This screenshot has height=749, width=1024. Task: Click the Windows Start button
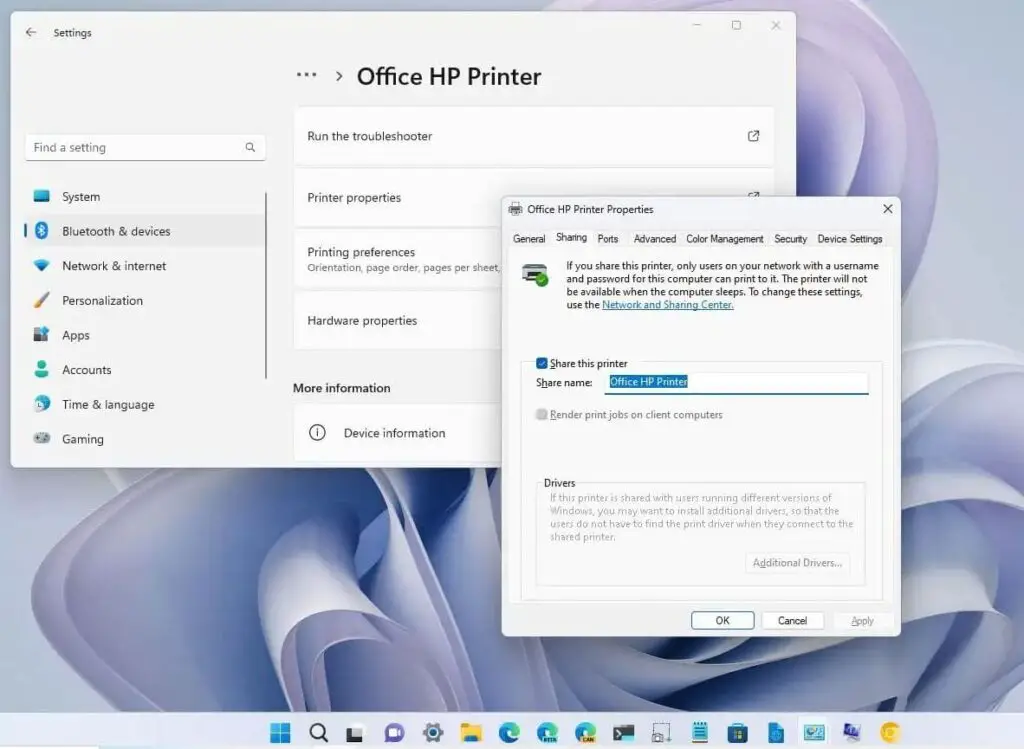click(x=281, y=733)
